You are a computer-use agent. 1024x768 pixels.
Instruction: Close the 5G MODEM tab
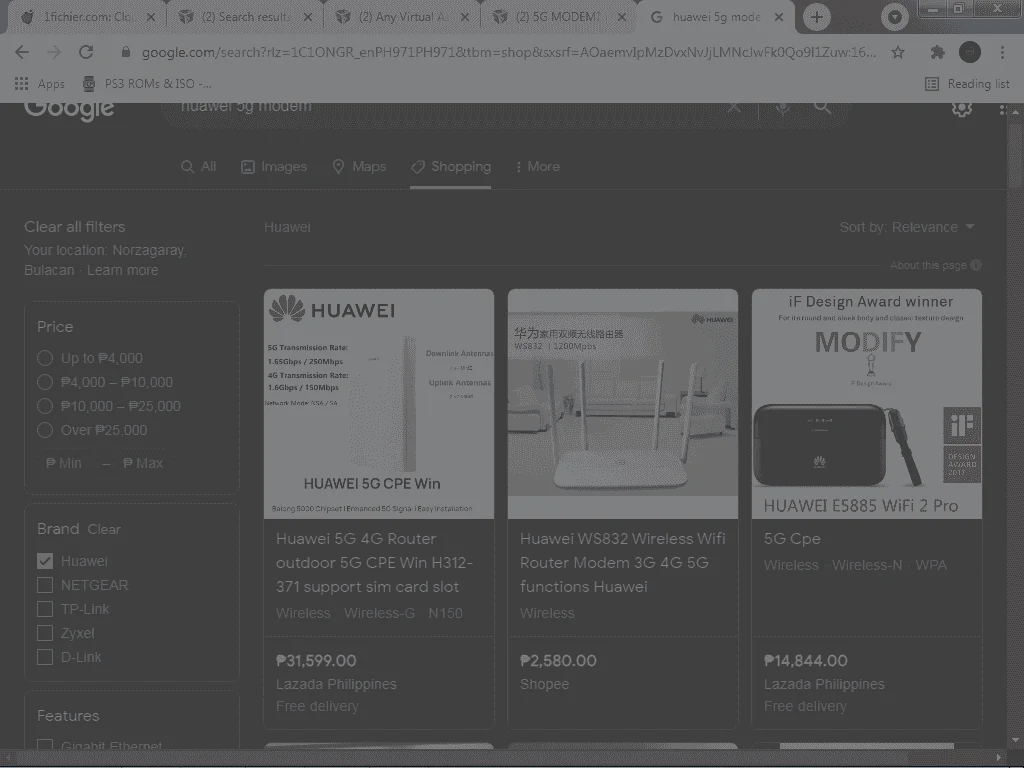point(622,17)
